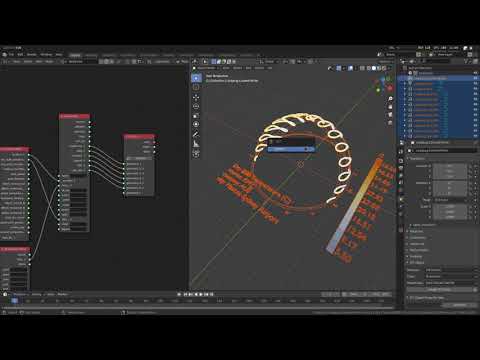Toggle viewport gizmos button
Screen dimensions: 480x360
click(339, 68)
